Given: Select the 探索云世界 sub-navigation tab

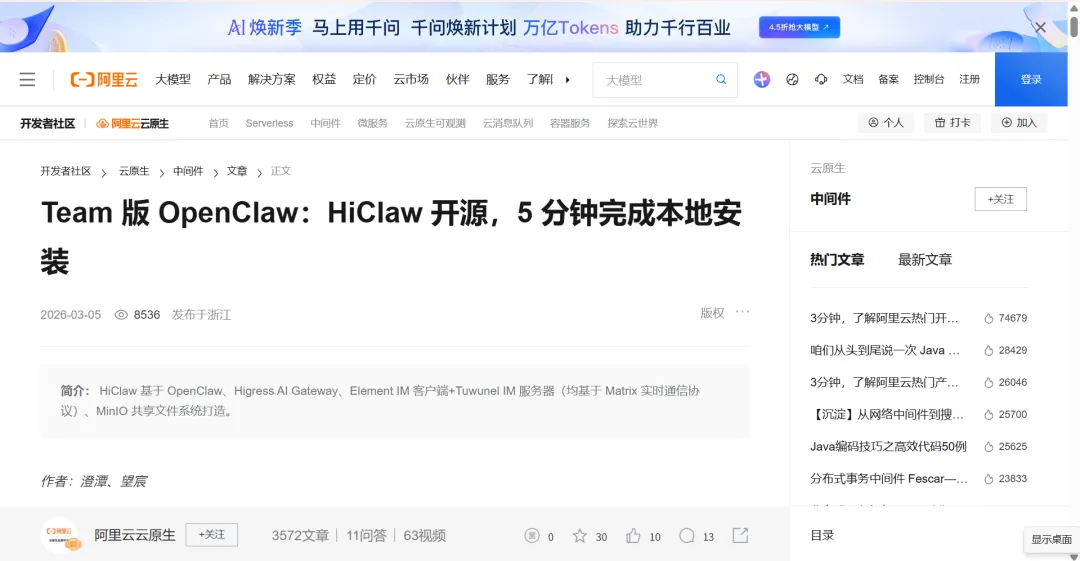Looking at the screenshot, I should click(632, 123).
